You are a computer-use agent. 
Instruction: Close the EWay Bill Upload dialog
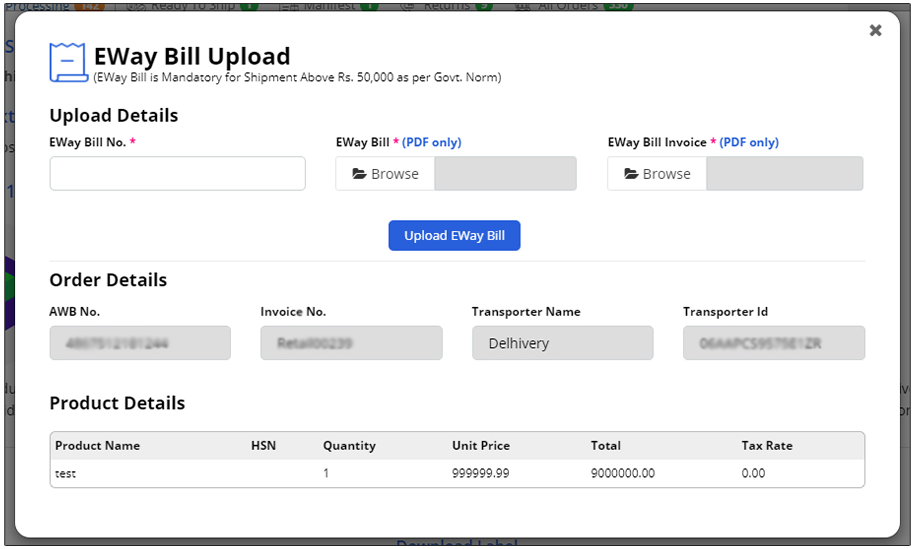(x=875, y=30)
